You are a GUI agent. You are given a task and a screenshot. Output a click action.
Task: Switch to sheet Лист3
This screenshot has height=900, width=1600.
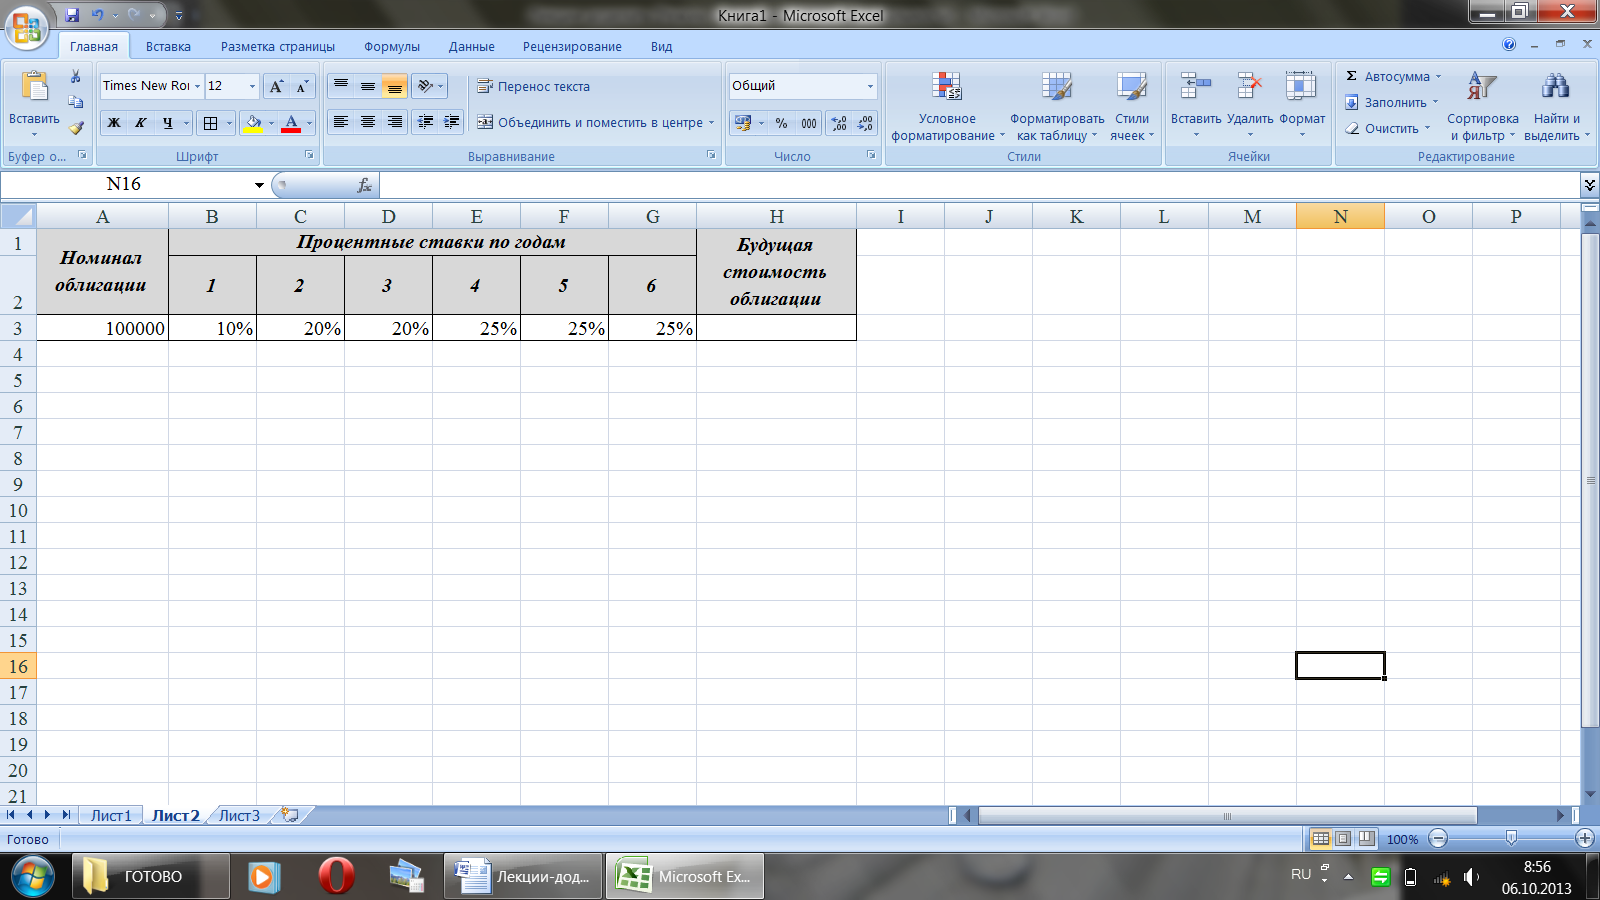pyautogui.click(x=239, y=815)
